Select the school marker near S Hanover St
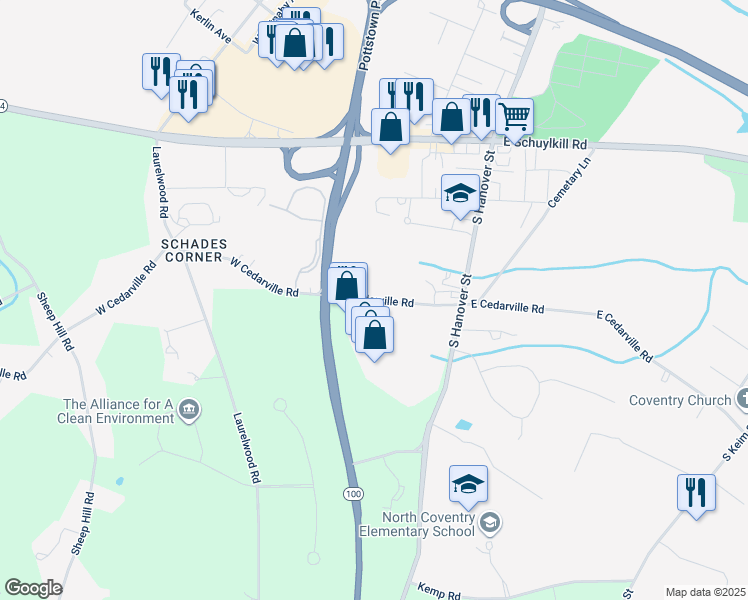Screen dimensions: 748x600 (x=460, y=193)
